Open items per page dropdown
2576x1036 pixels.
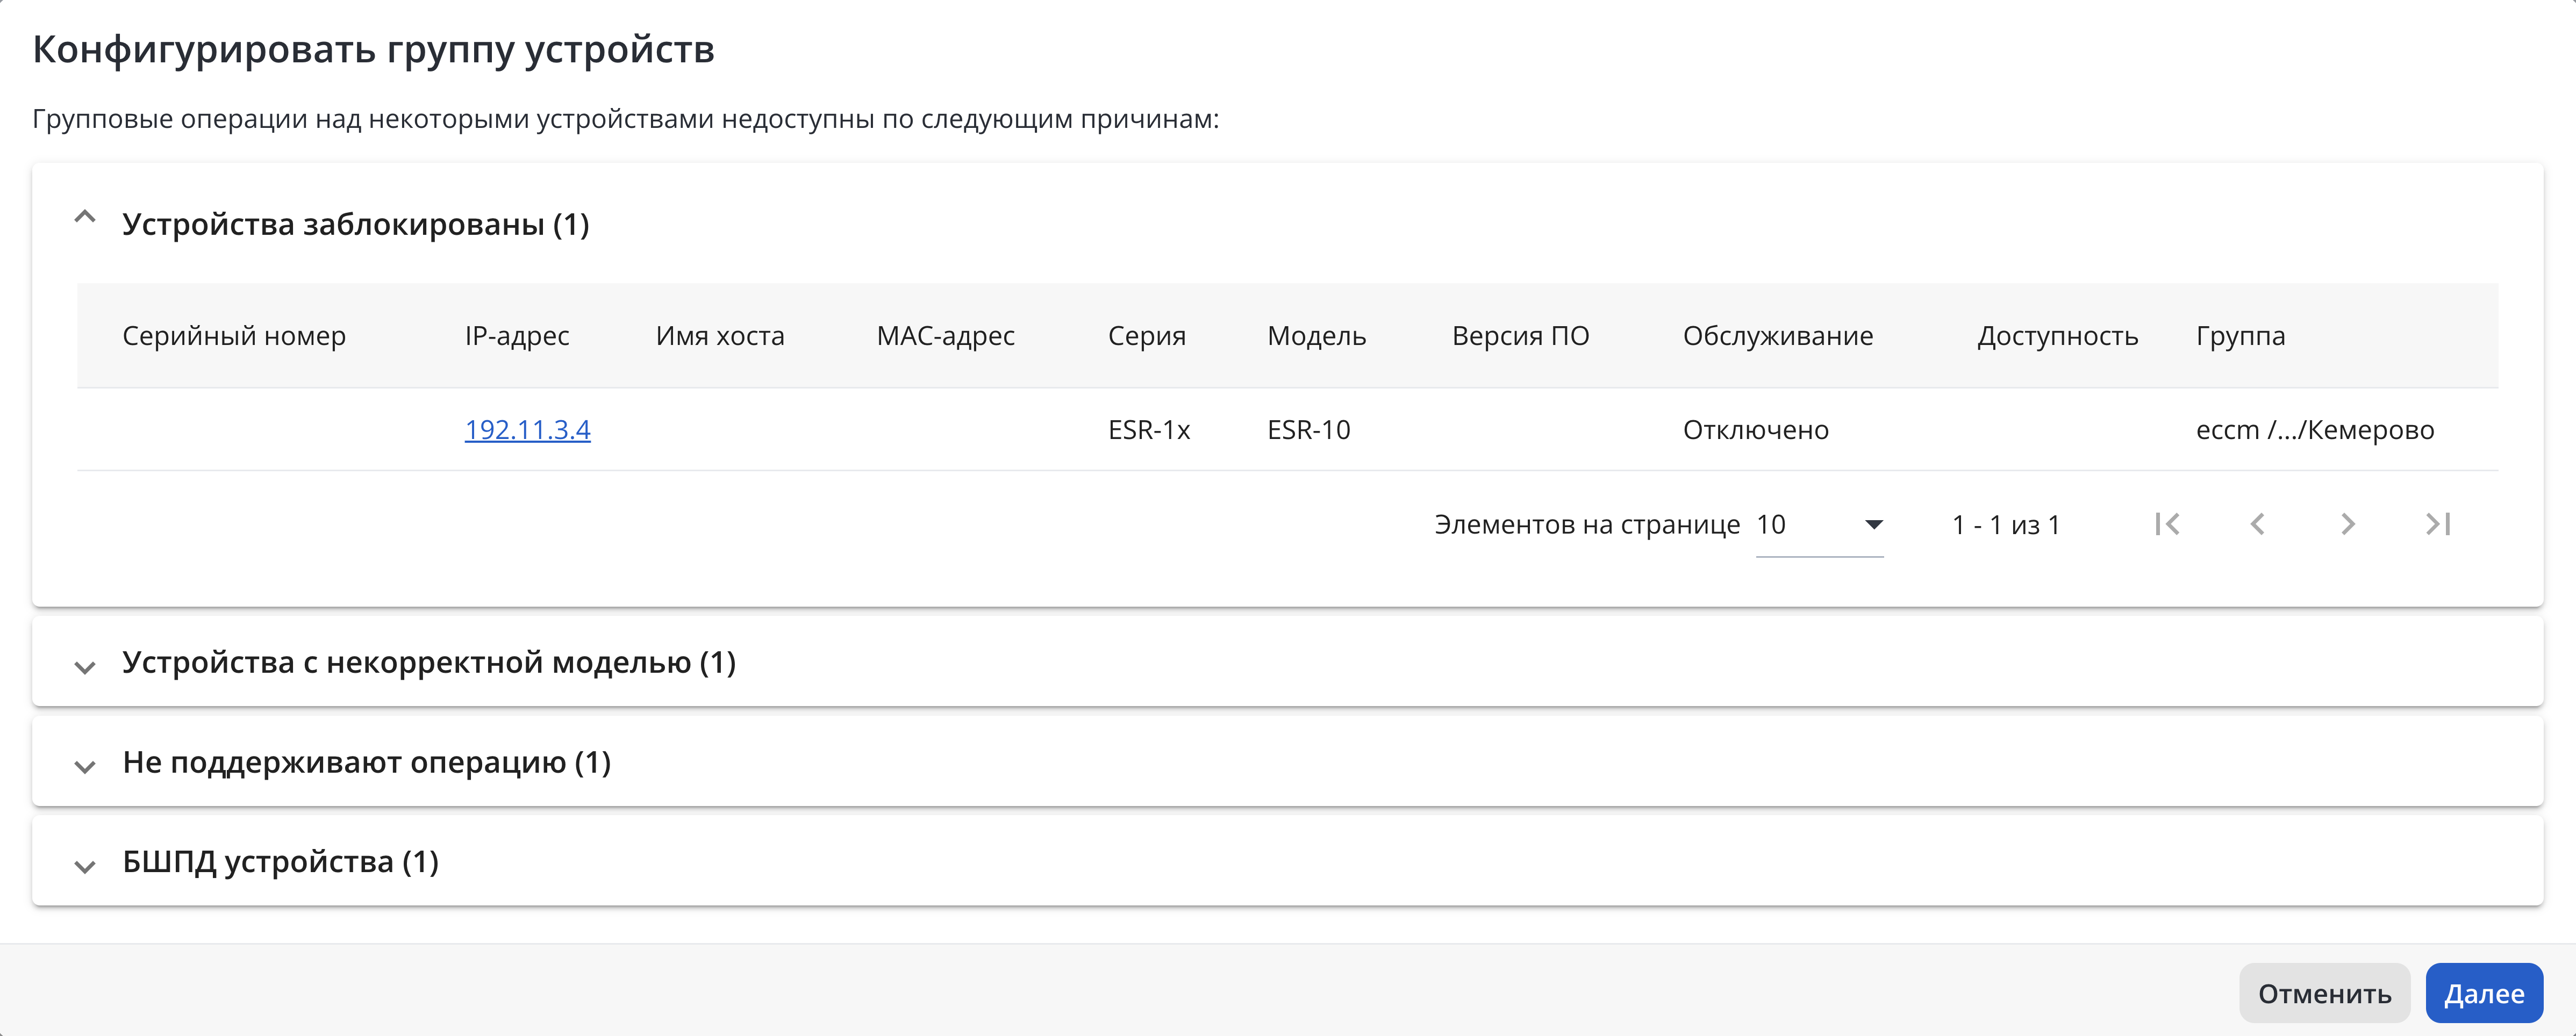(x=1819, y=525)
